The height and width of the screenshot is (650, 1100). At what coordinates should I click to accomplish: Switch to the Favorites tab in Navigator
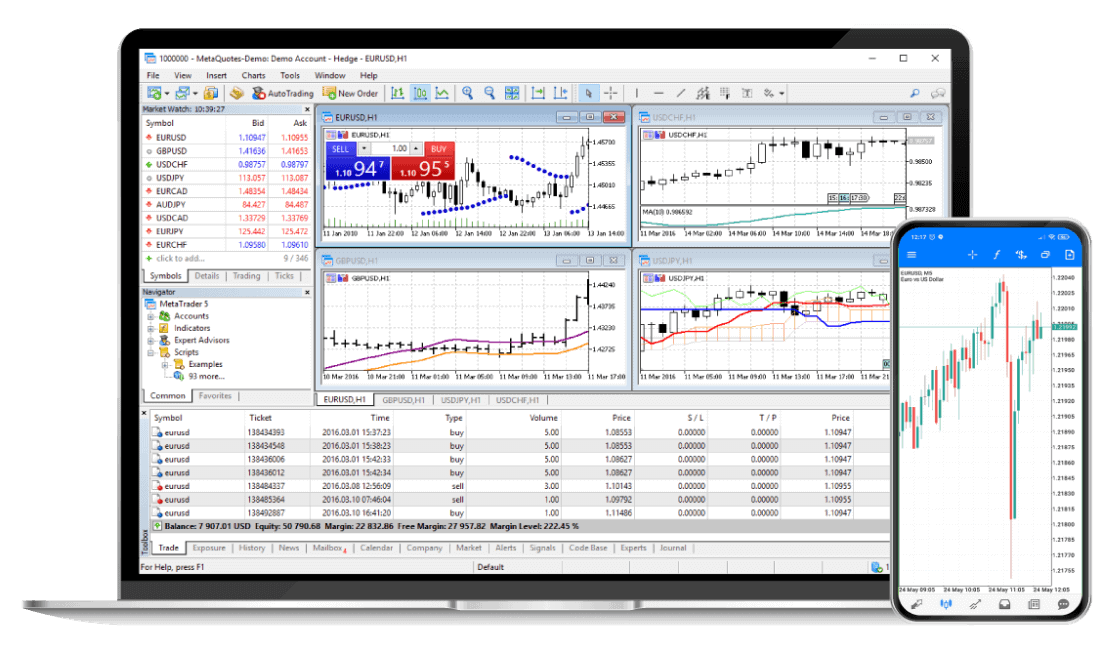point(215,396)
